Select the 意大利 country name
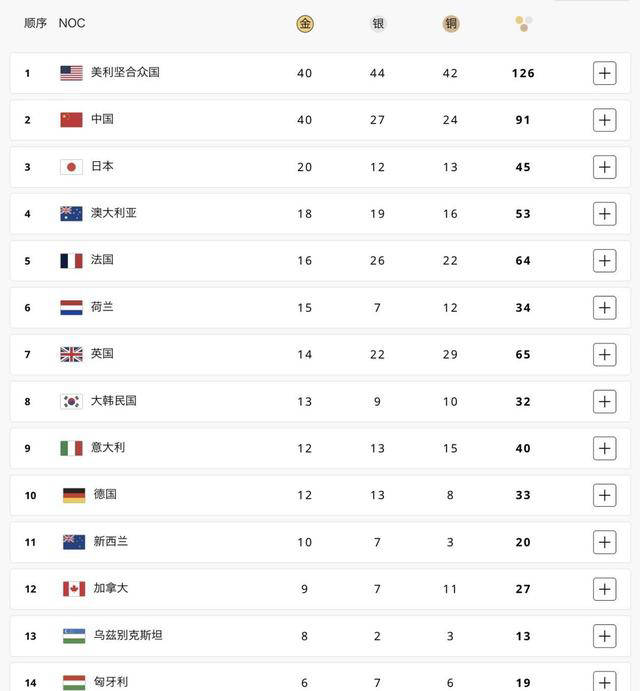 click(x=108, y=448)
